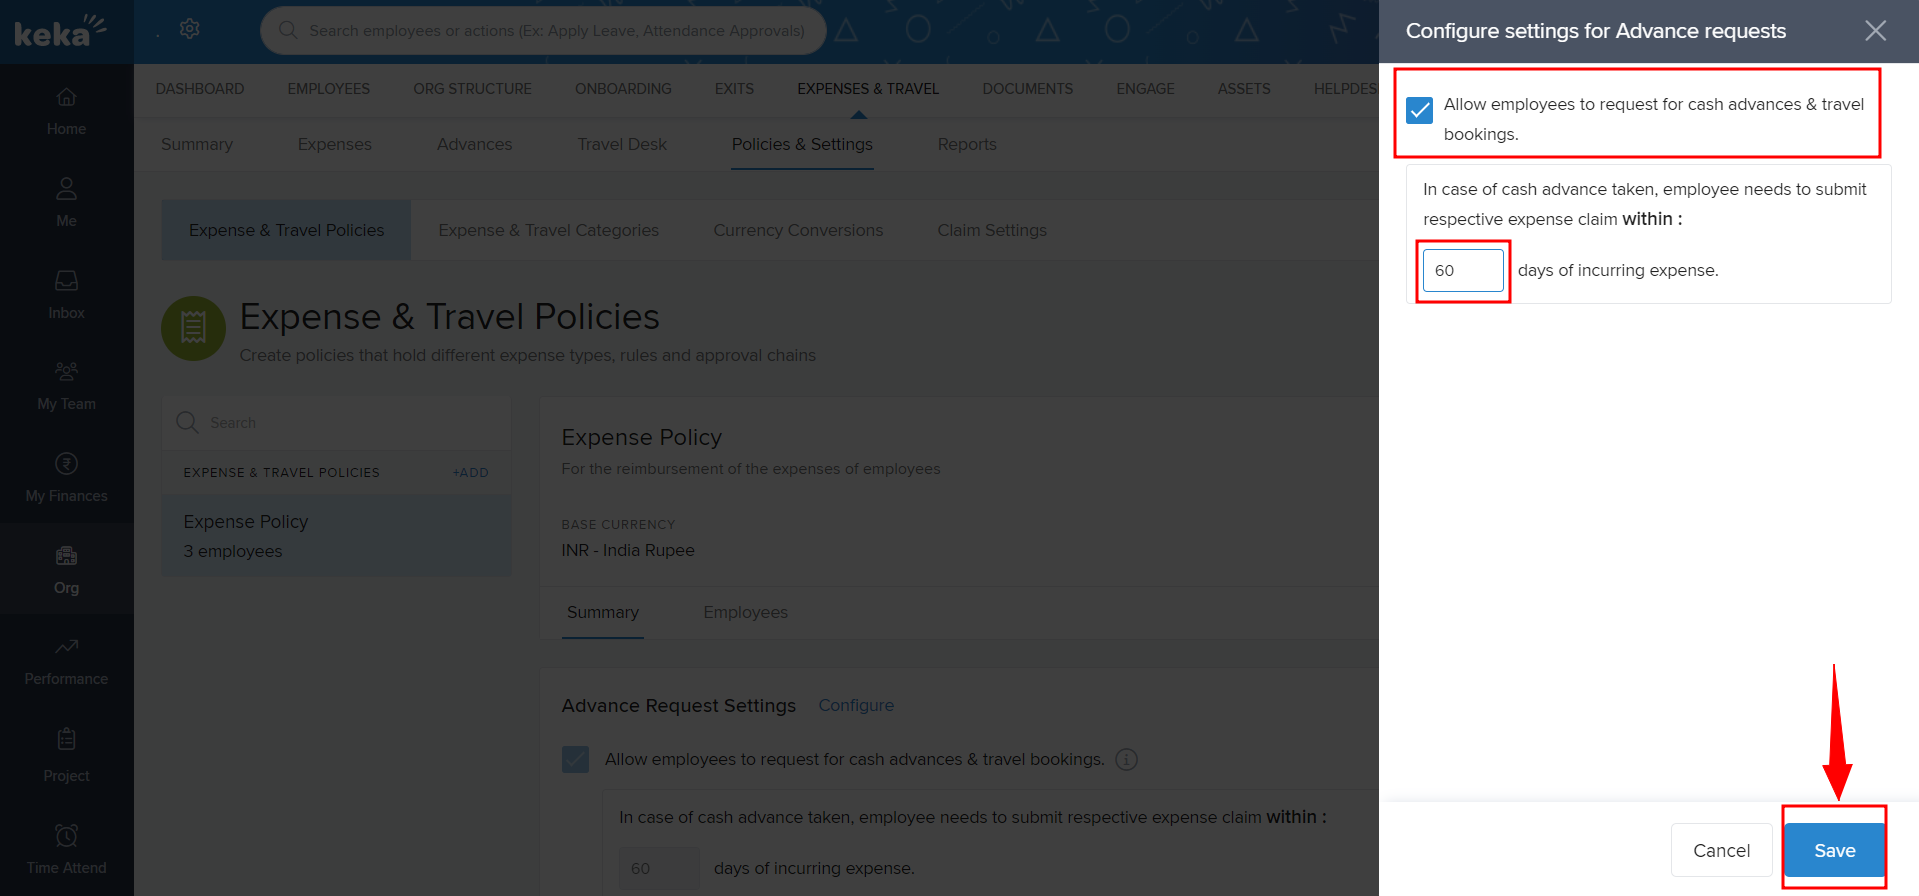
Task: Open the Home sidebar icon
Action: [x=66, y=98]
